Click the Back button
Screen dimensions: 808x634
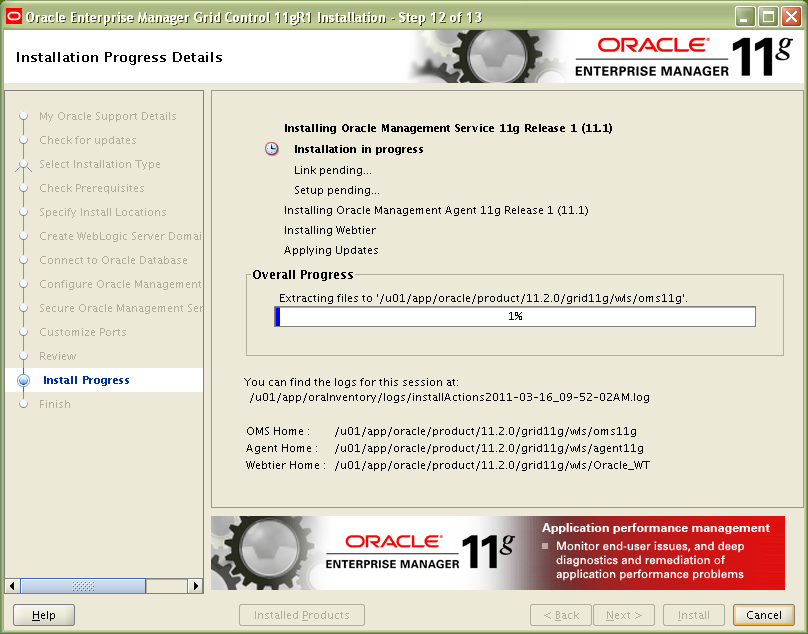(561, 615)
